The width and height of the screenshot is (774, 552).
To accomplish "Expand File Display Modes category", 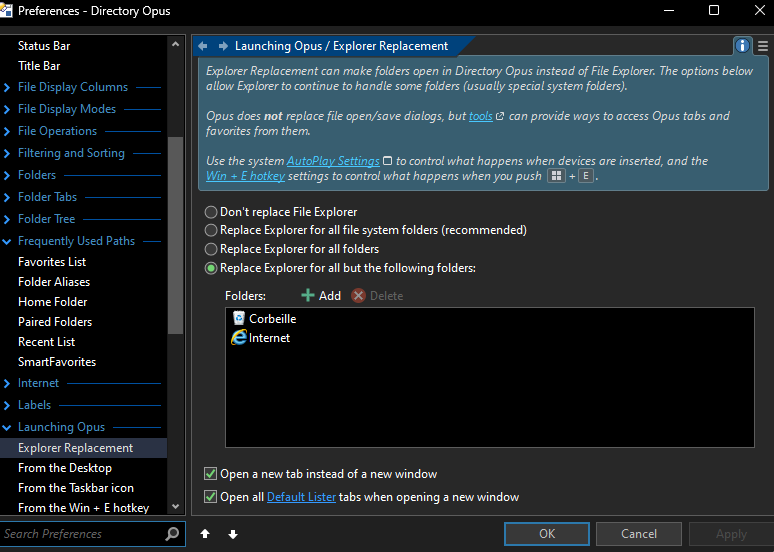I will (x=7, y=109).
